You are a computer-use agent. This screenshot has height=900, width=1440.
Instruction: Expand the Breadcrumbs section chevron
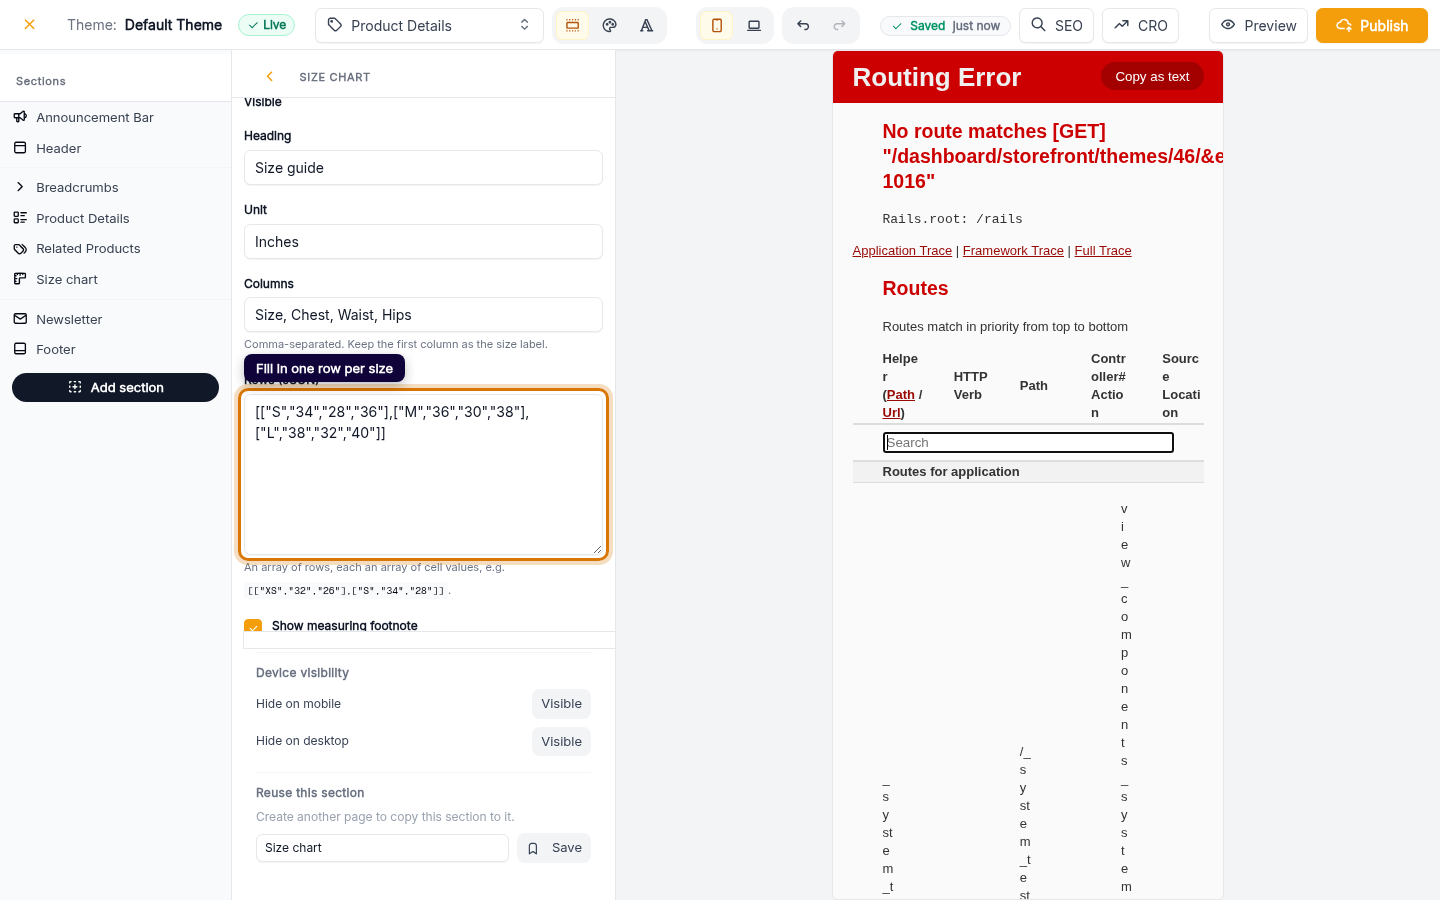coord(20,187)
